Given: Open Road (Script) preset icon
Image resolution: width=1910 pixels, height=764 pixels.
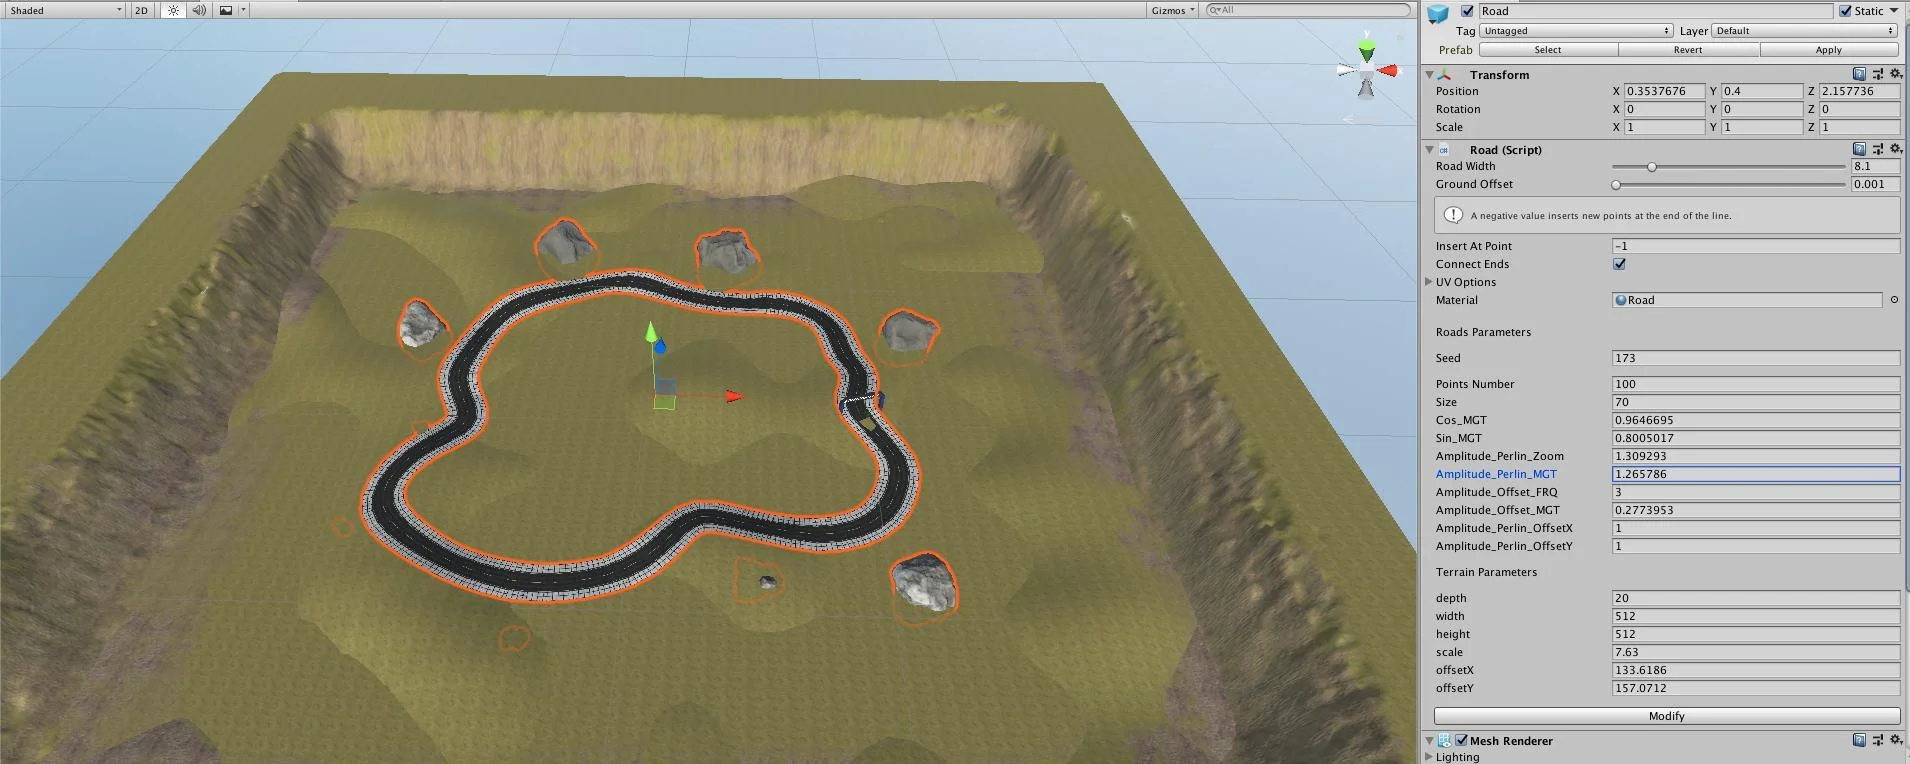Looking at the screenshot, I should tap(1877, 149).
